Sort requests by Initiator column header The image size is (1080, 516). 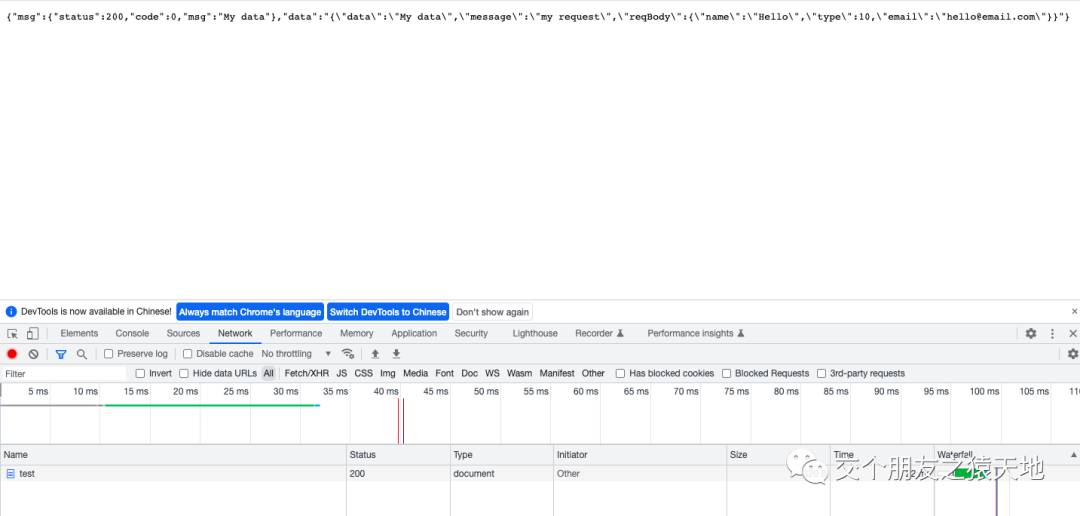[641, 455]
